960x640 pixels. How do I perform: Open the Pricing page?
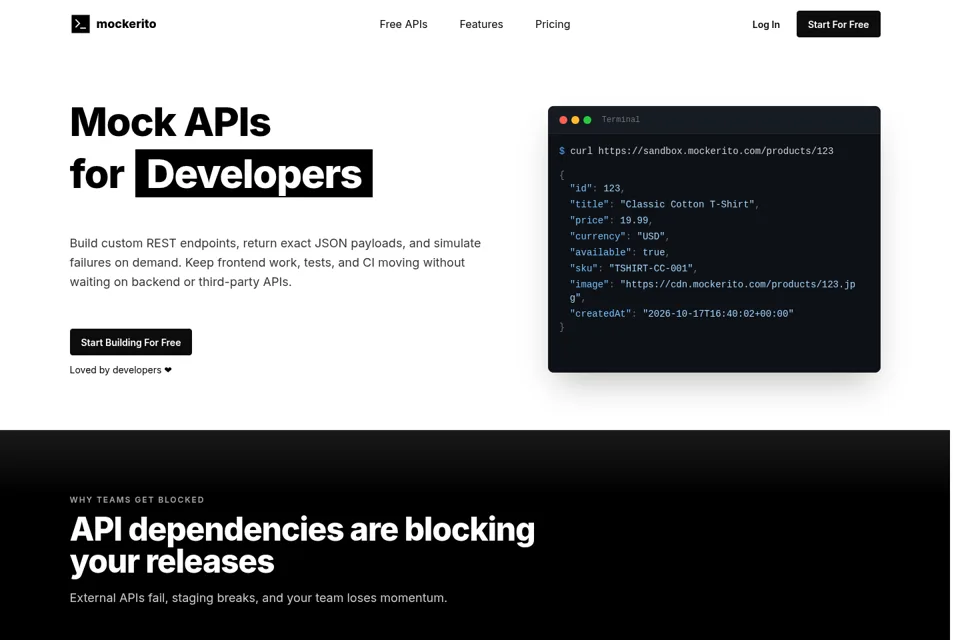point(552,24)
